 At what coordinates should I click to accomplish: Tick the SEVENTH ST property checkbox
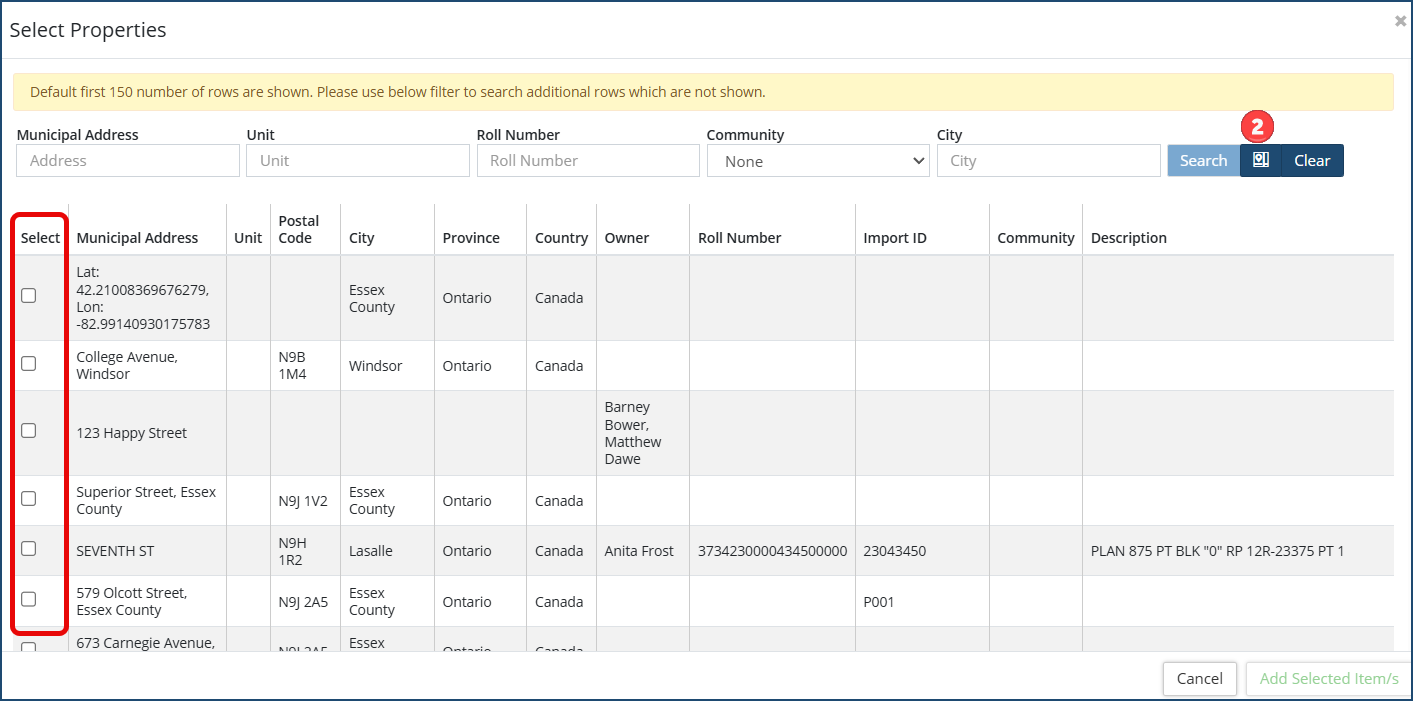coord(29,549)
